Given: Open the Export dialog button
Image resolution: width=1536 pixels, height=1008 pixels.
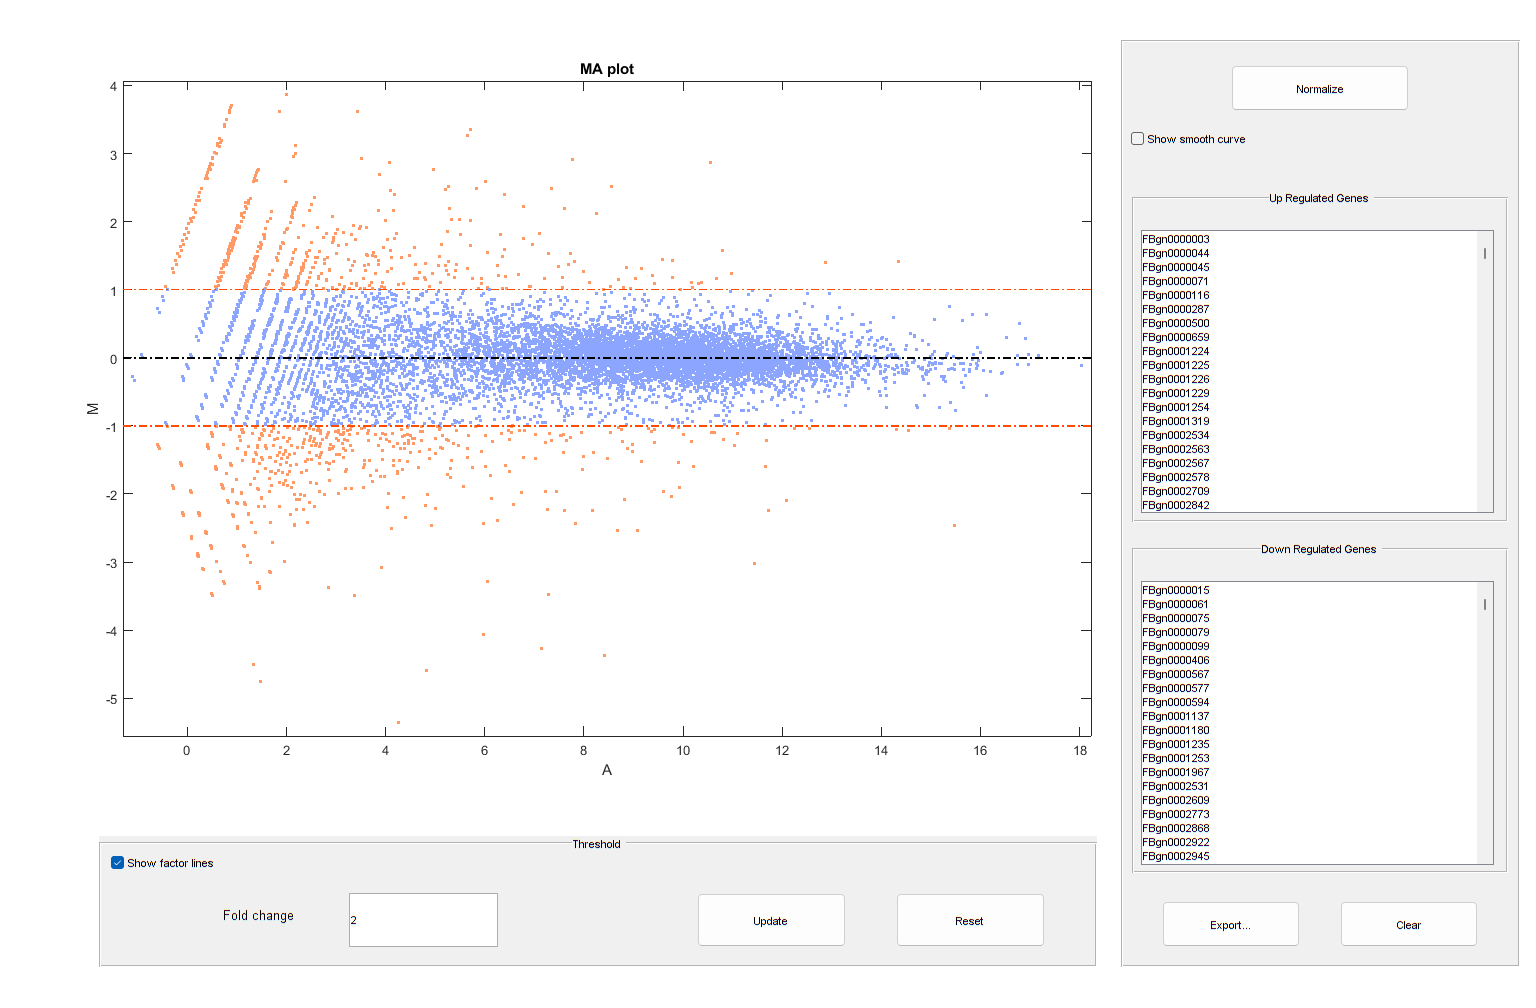Looking at the screenshot, I should pyautogui.click(x=1230, y=925).
